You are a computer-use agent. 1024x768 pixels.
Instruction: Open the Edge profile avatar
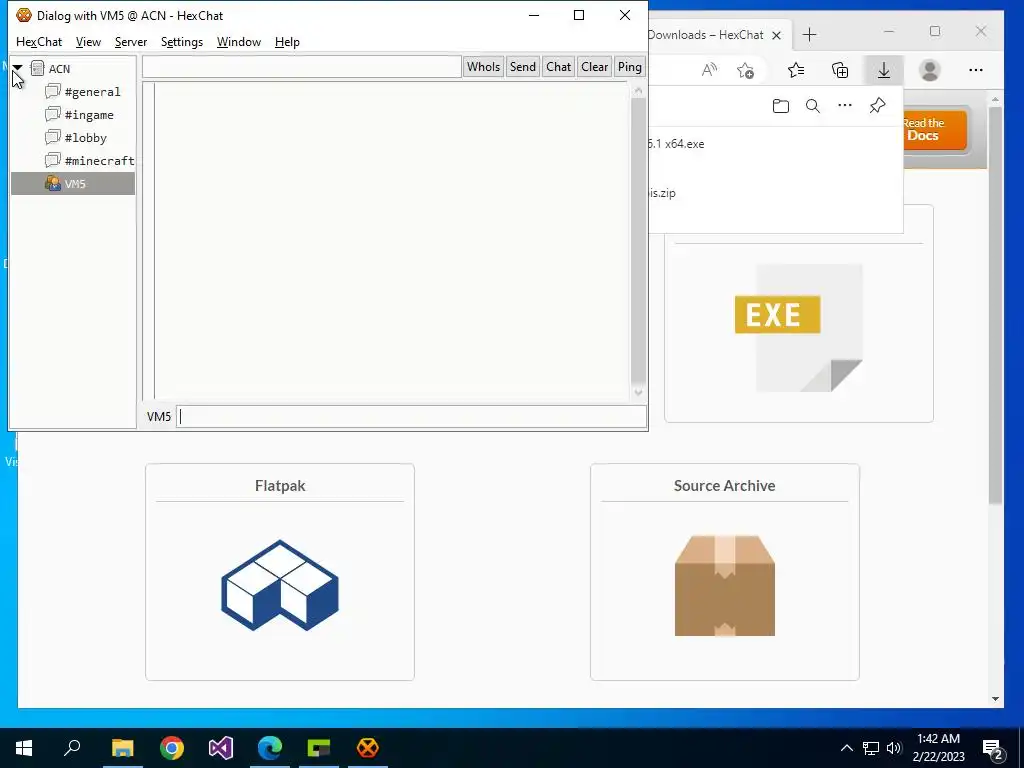[x=929, y=70]
